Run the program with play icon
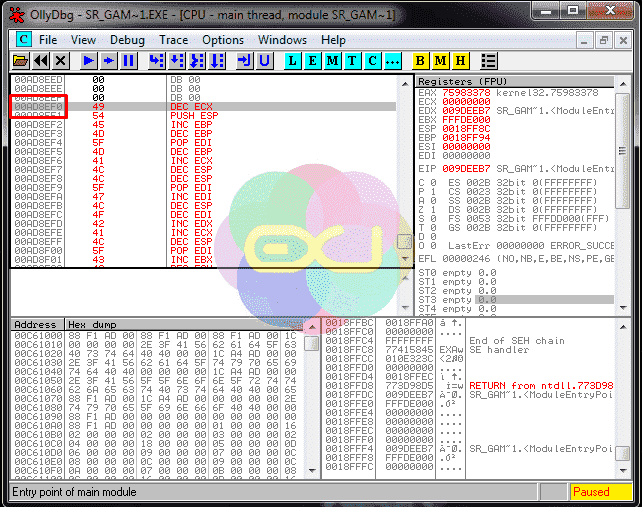 click(88, 61)
